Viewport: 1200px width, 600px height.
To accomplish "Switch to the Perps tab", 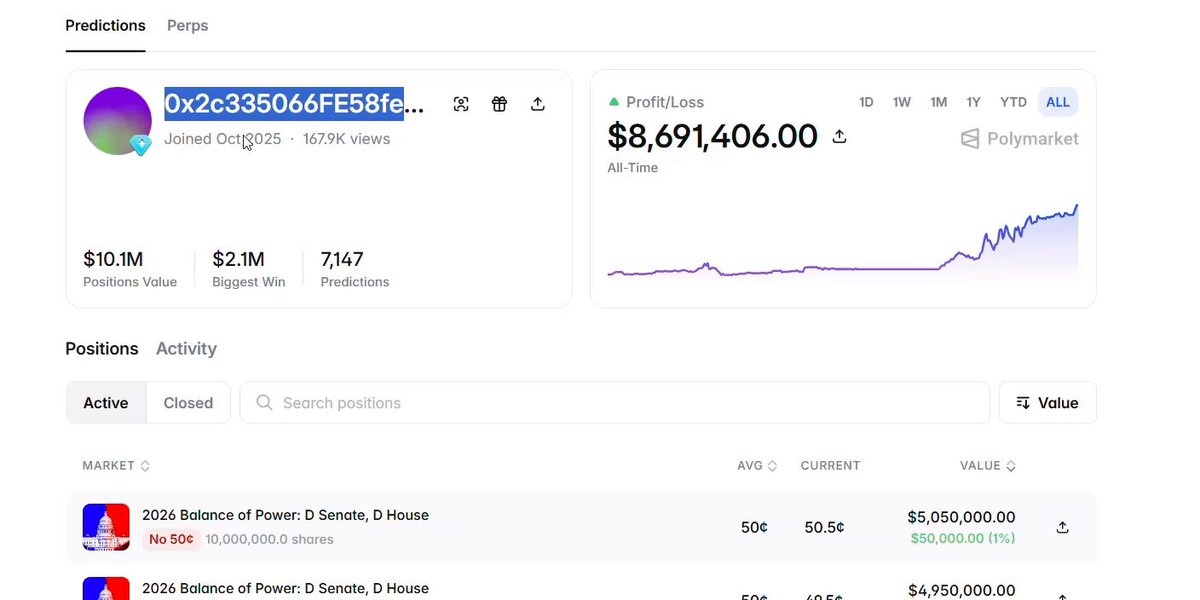I will click(x=188, y=25).
